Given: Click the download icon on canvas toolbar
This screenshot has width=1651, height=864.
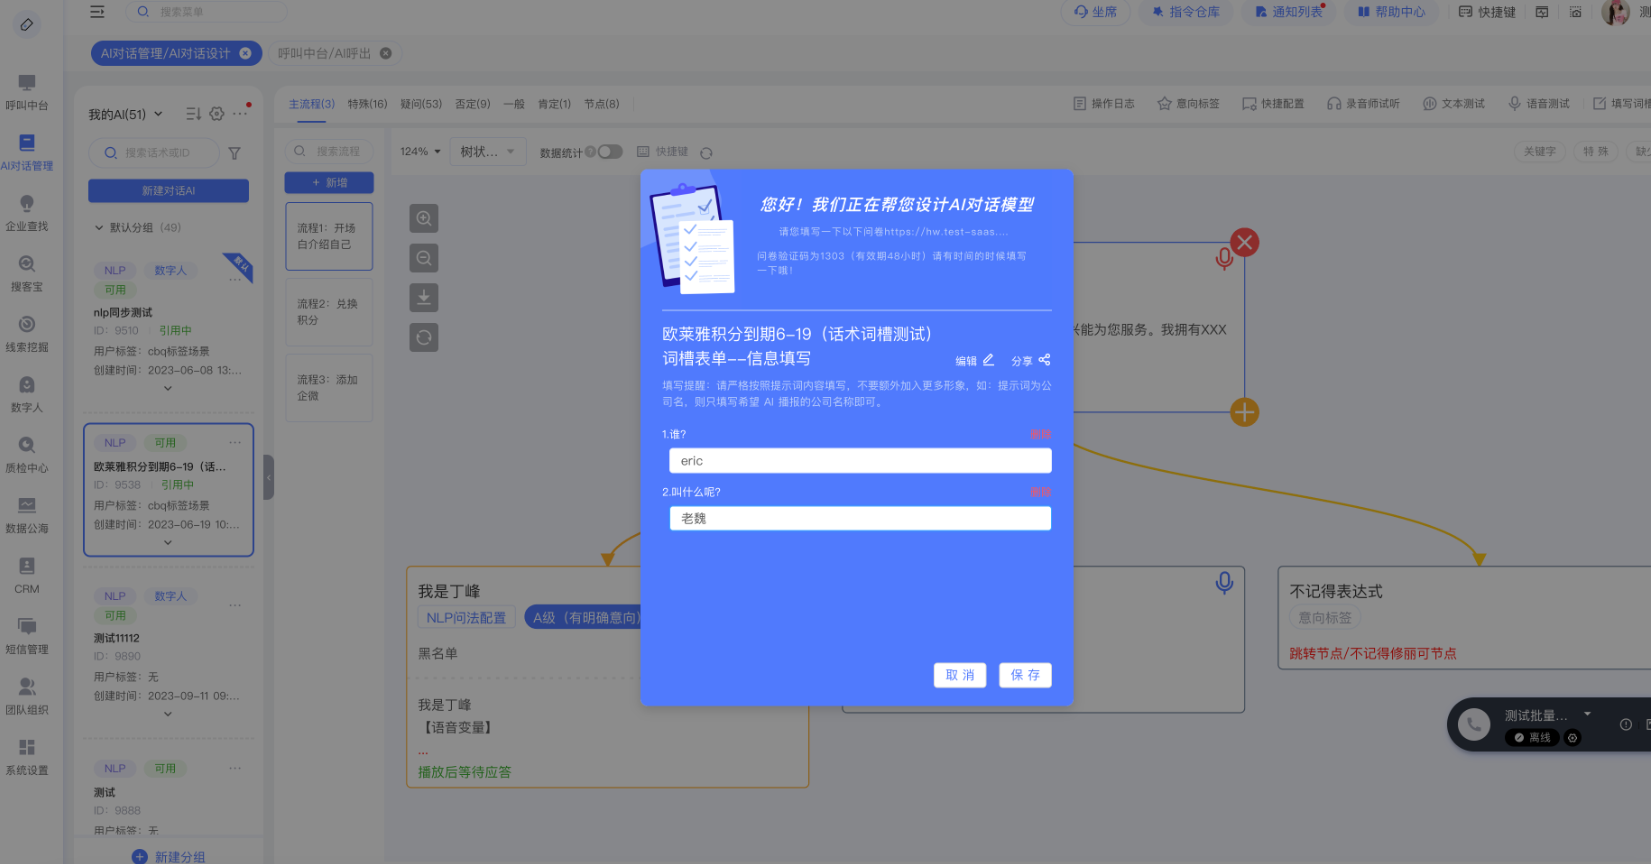Looking at the screenshot, I should tap(424, 298).
